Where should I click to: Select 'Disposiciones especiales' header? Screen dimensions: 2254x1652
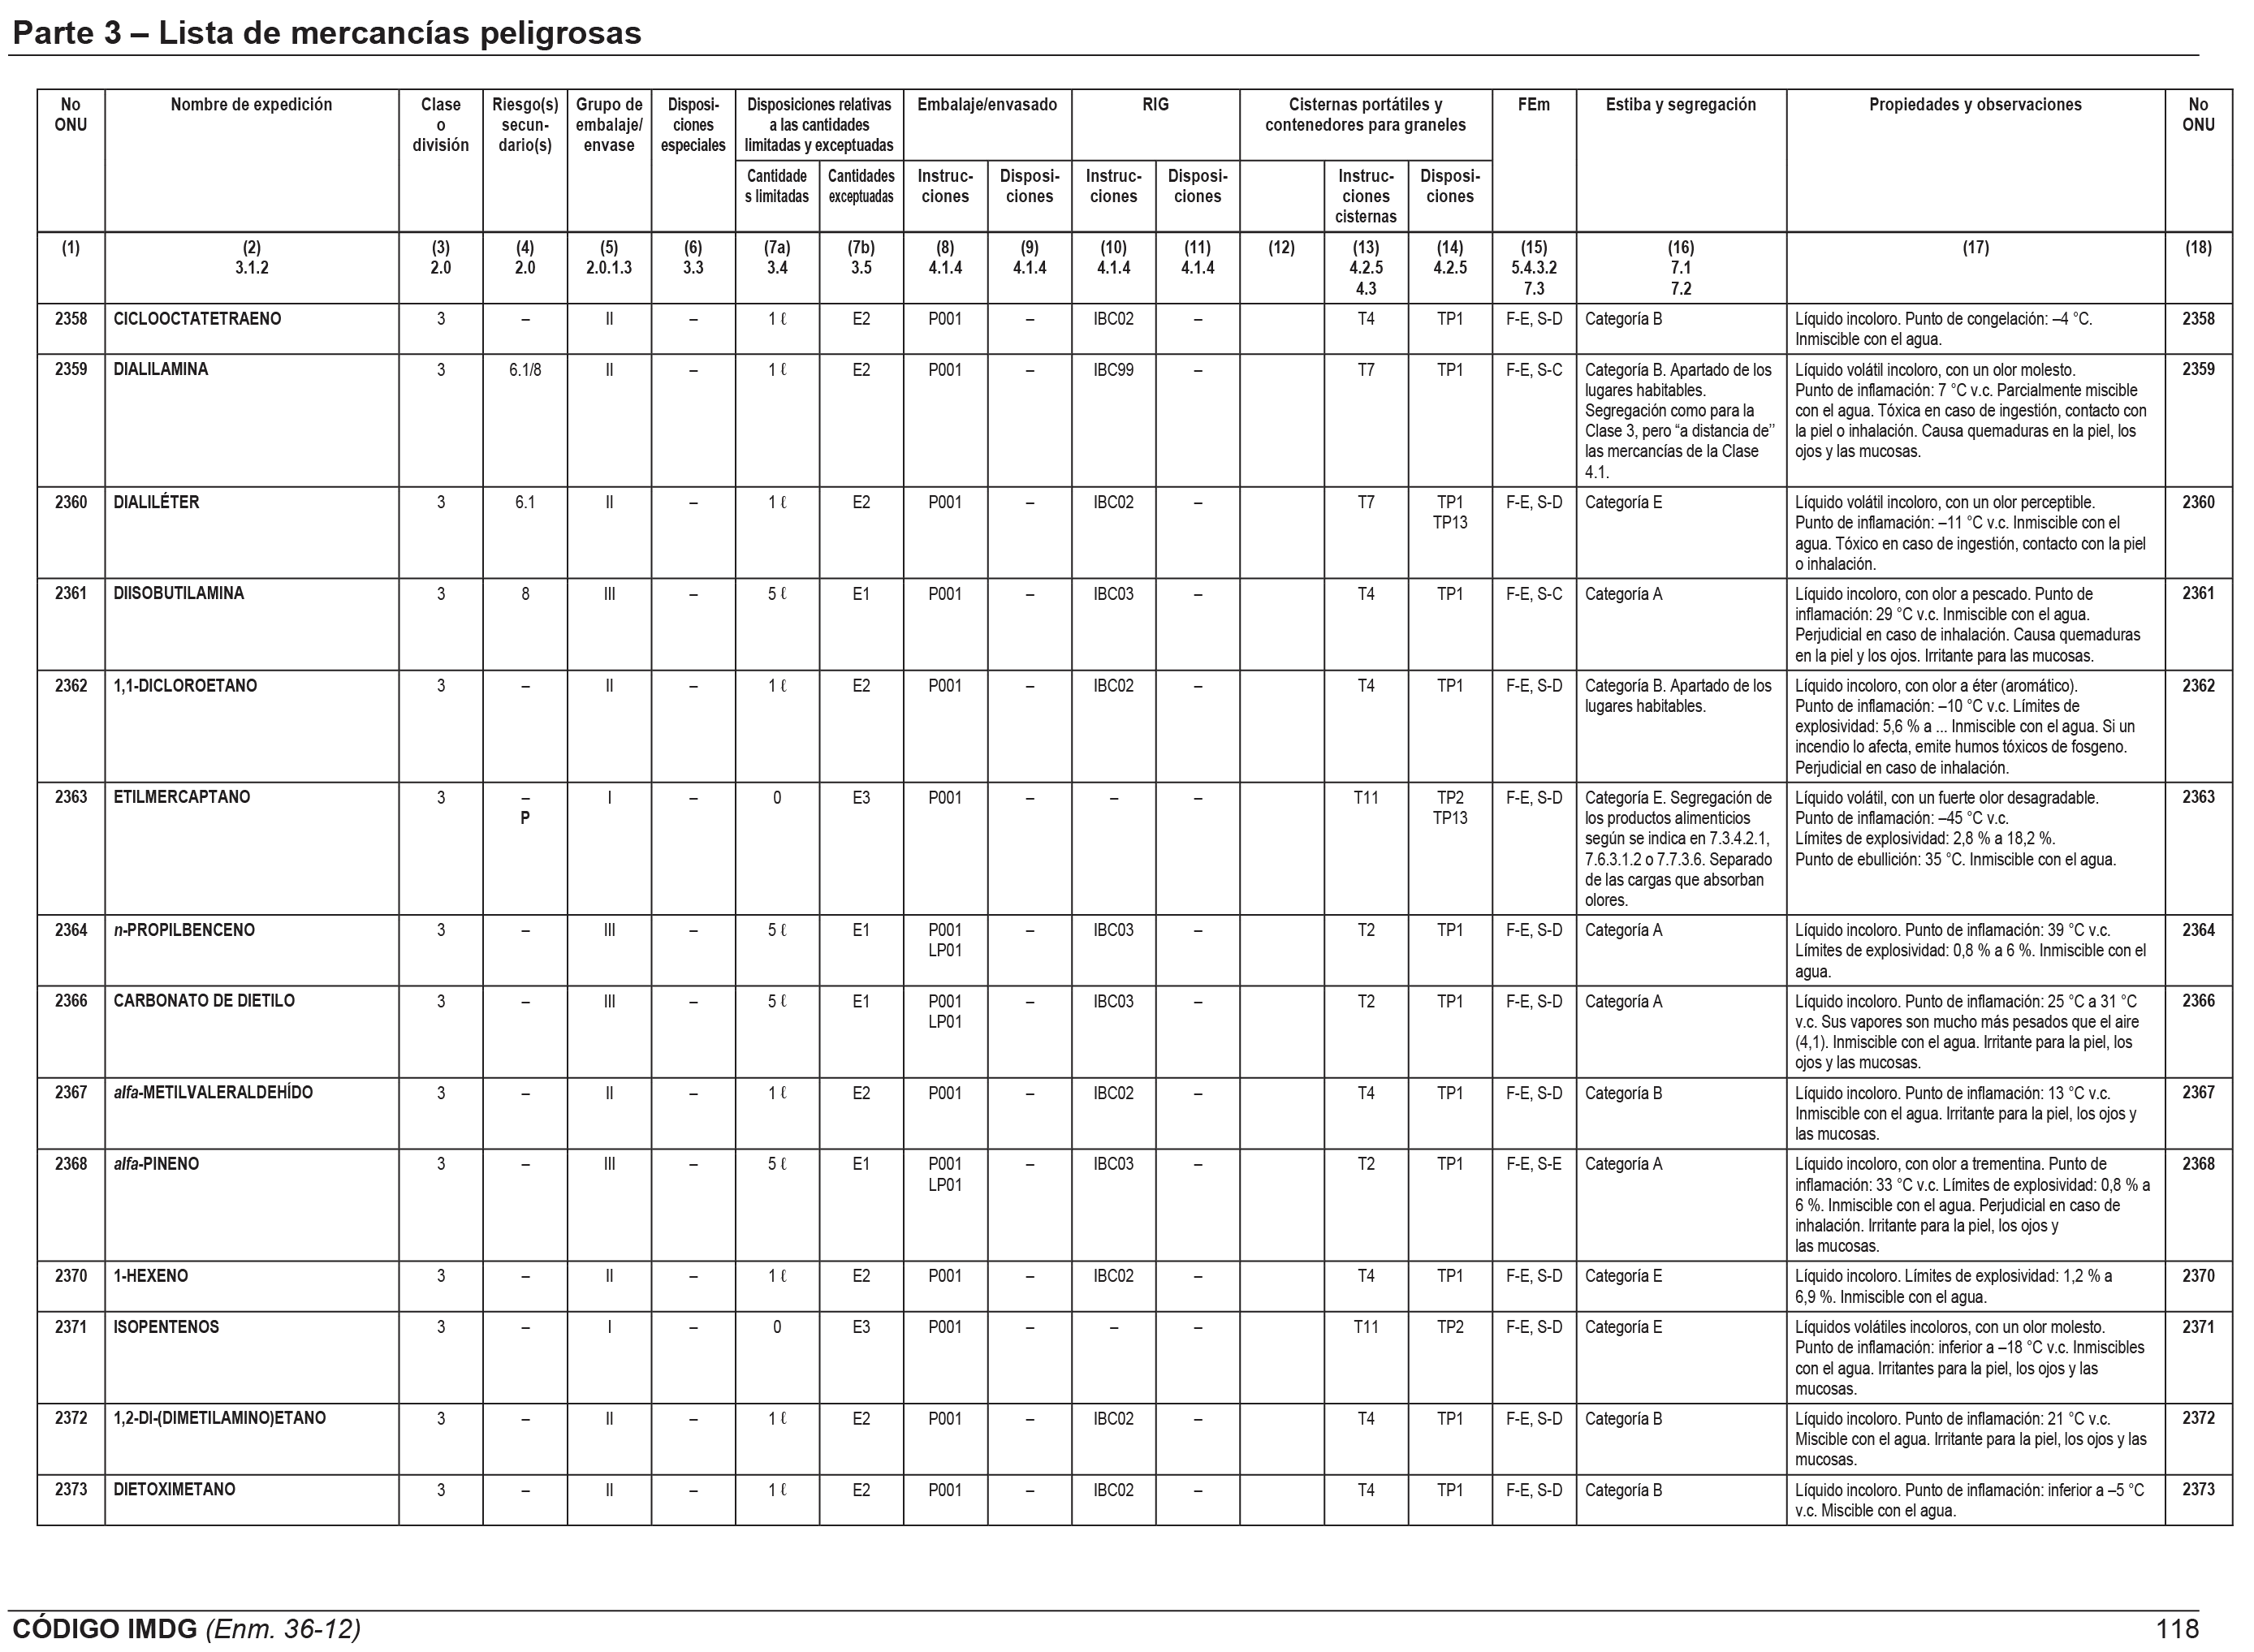pos(693,124)
